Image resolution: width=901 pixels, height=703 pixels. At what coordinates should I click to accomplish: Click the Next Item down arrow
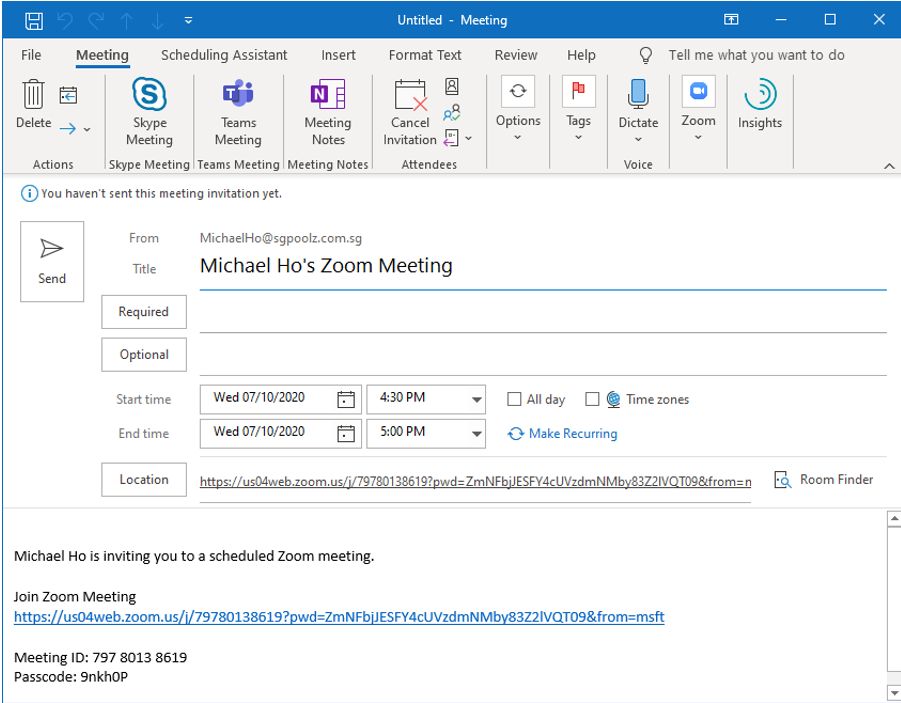coord(157,21)
